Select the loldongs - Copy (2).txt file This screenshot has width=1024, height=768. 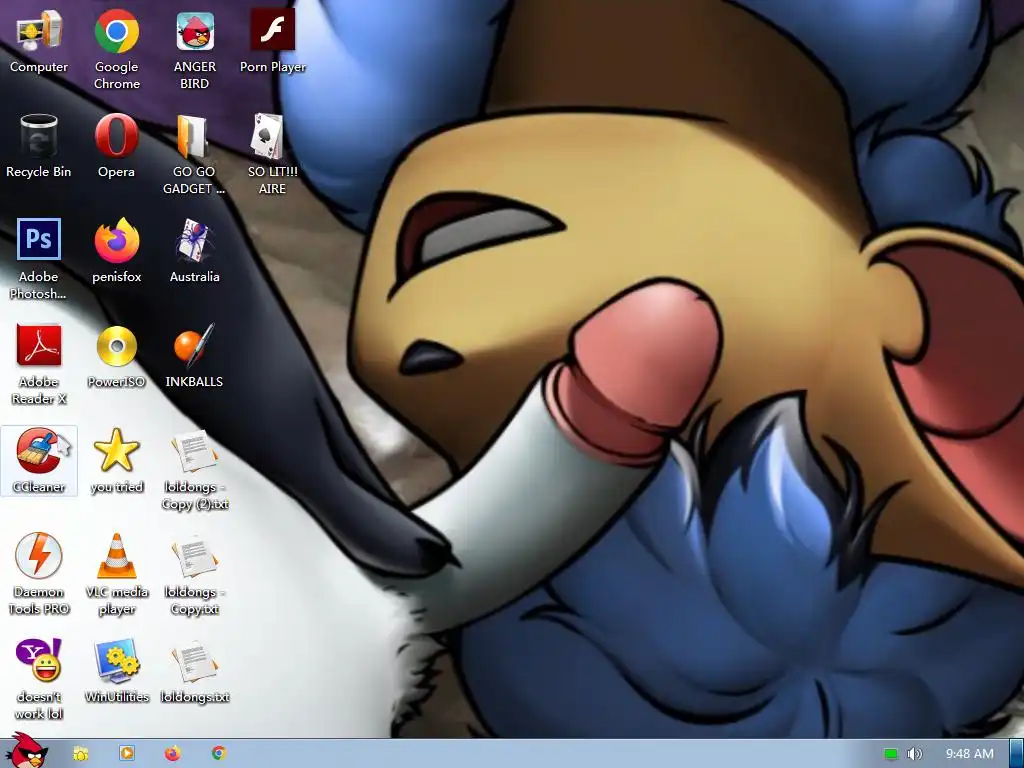click(195, 470)
